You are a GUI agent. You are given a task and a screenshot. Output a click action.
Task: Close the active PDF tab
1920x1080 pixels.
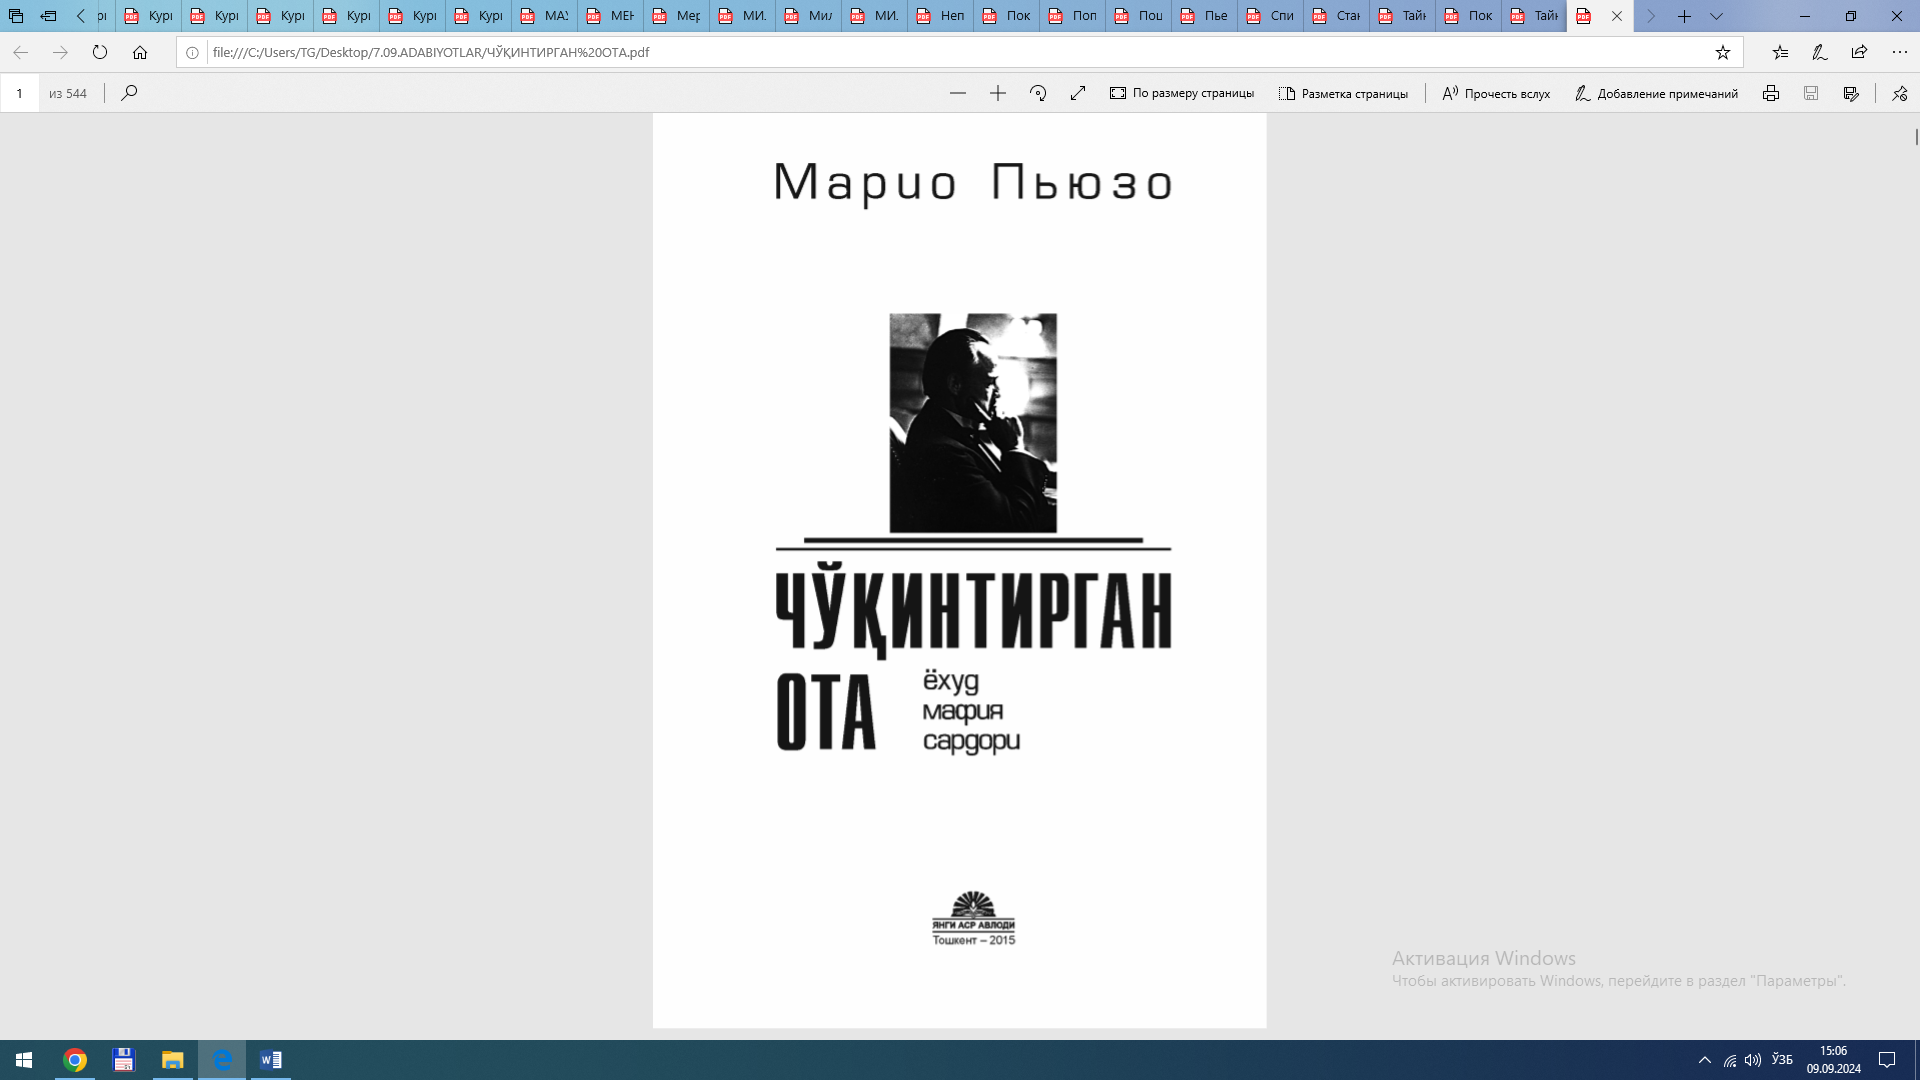1617,16
